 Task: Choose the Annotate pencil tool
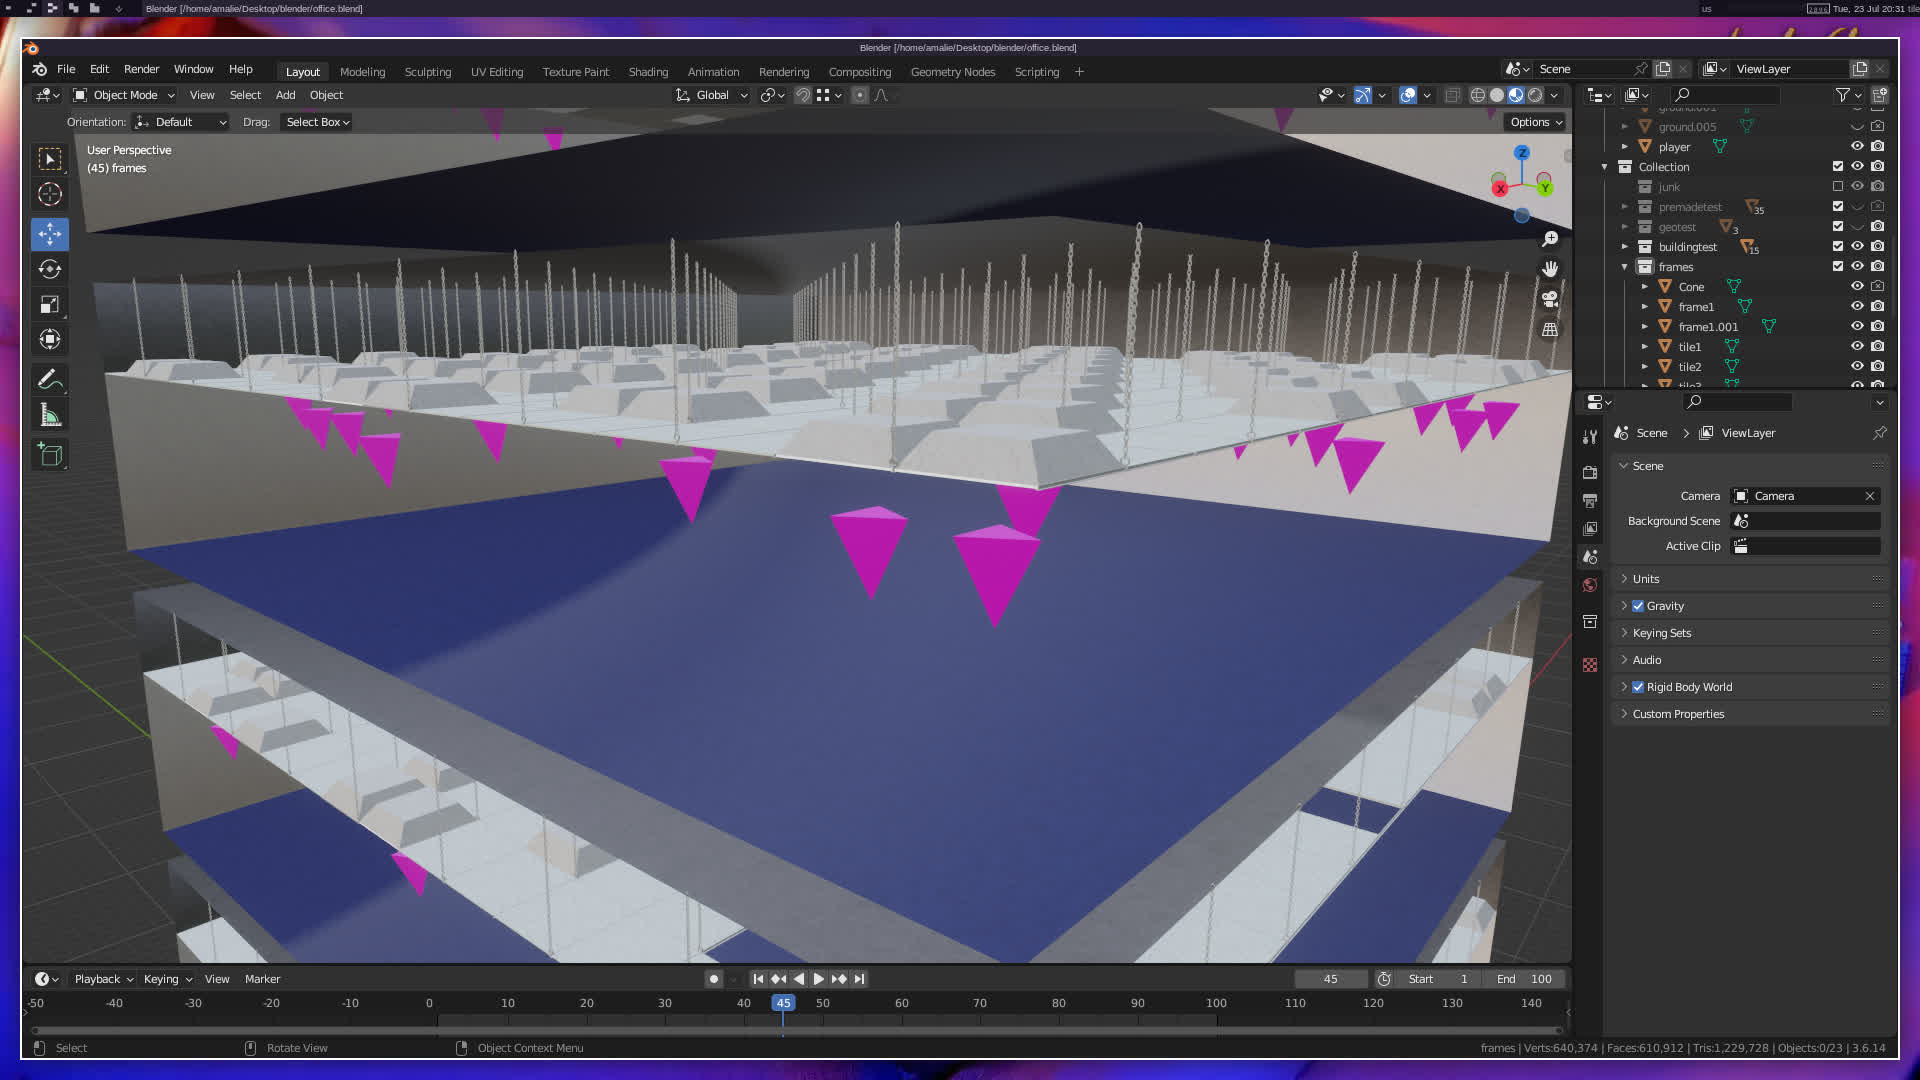pyautogui.click(x=50, y=380)
